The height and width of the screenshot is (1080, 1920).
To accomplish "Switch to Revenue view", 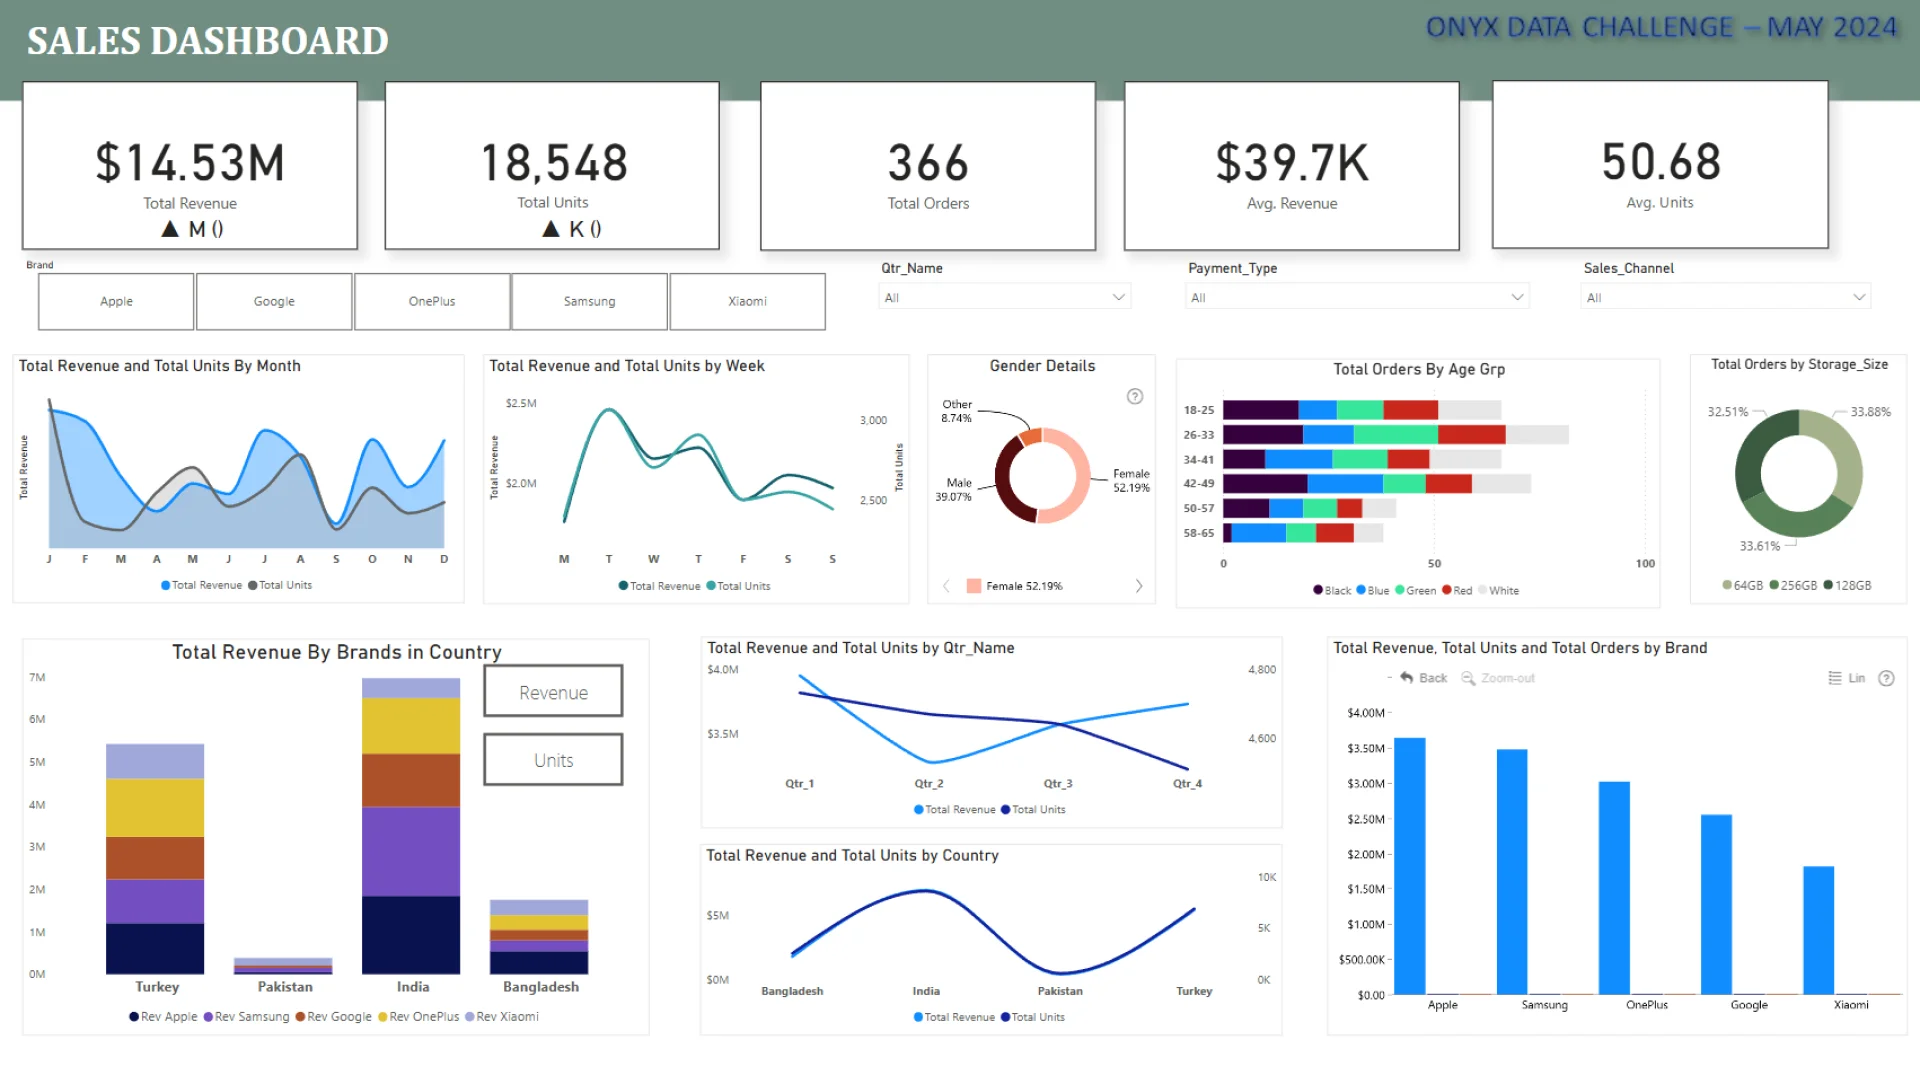I will [553, 692].
